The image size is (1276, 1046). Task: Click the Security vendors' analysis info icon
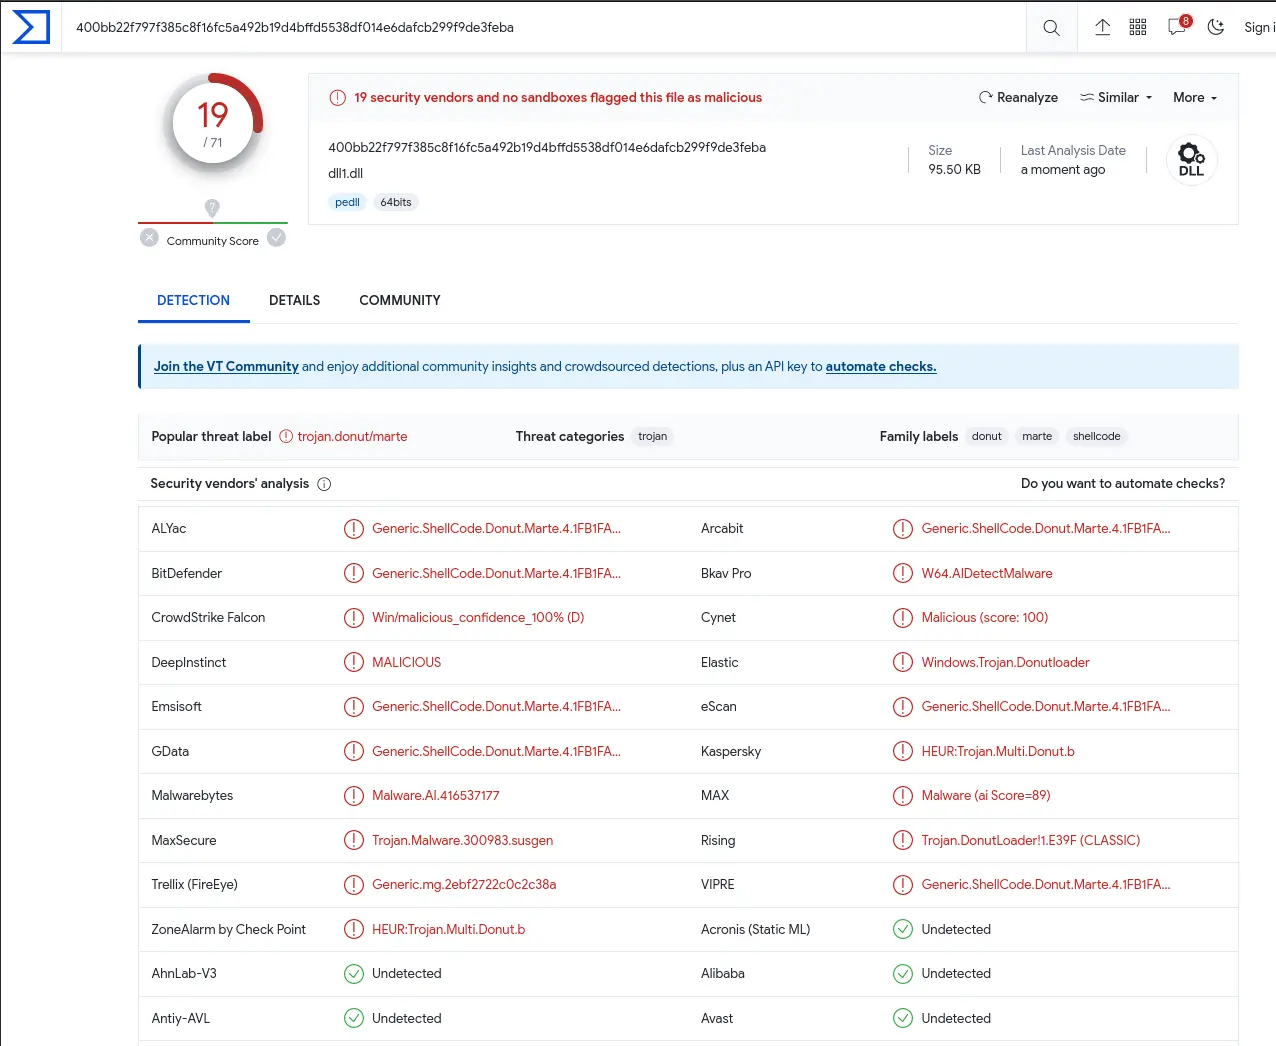324,484
